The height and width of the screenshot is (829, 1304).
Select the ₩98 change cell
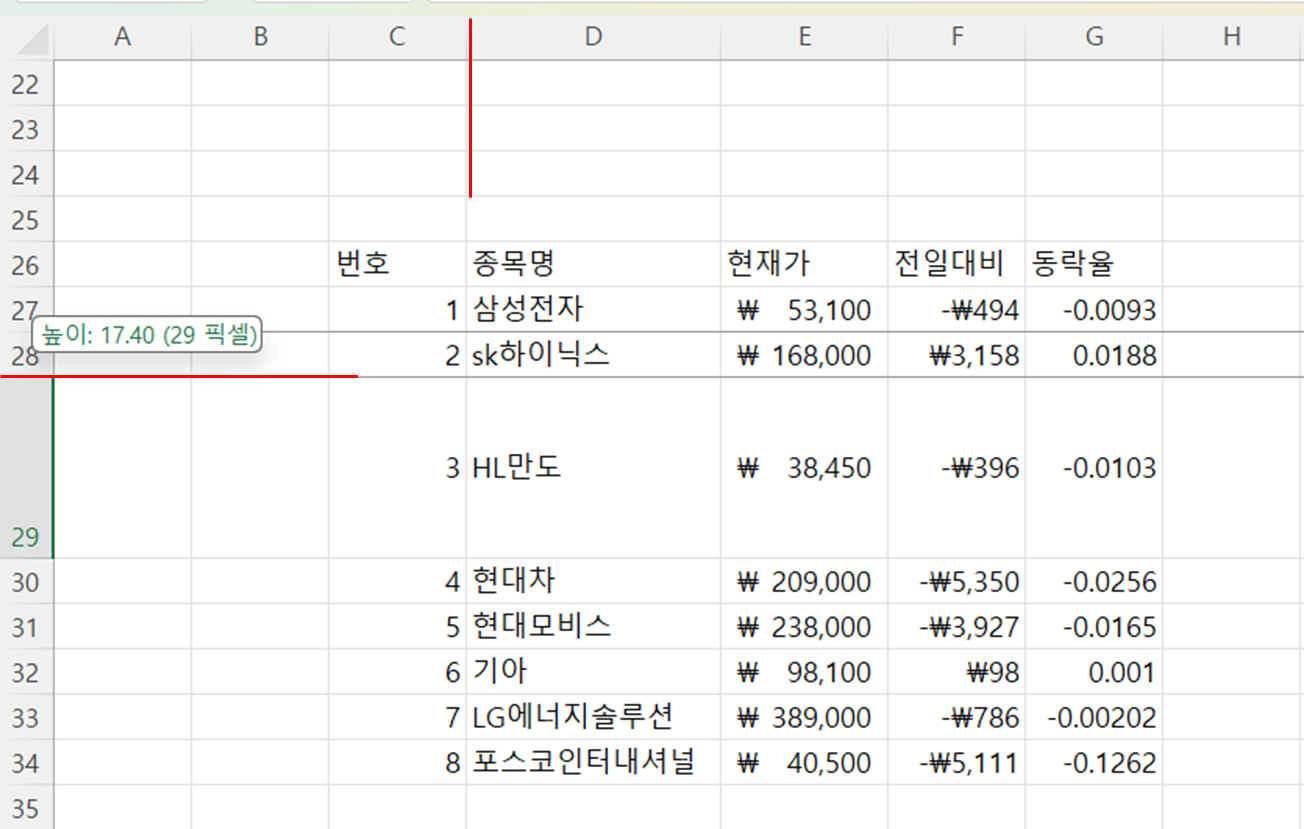pos(956,671)
